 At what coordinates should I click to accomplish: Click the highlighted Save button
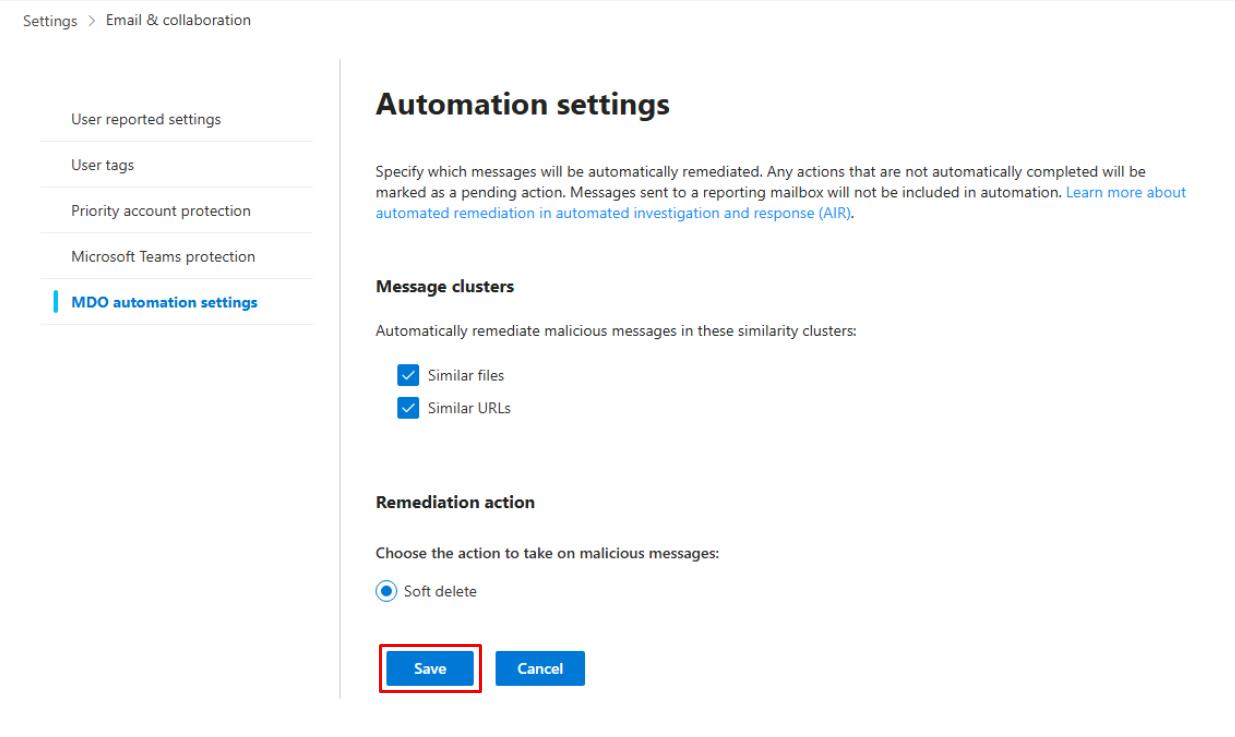[429, 668]
